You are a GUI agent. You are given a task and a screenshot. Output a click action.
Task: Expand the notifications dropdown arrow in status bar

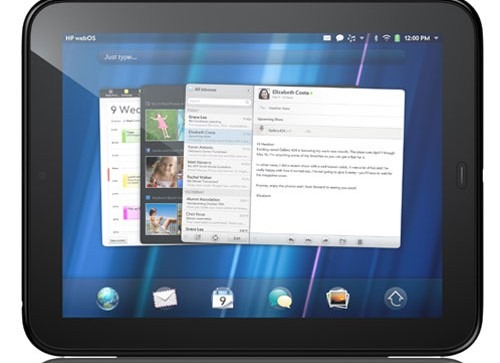click(x=362, y=38)
